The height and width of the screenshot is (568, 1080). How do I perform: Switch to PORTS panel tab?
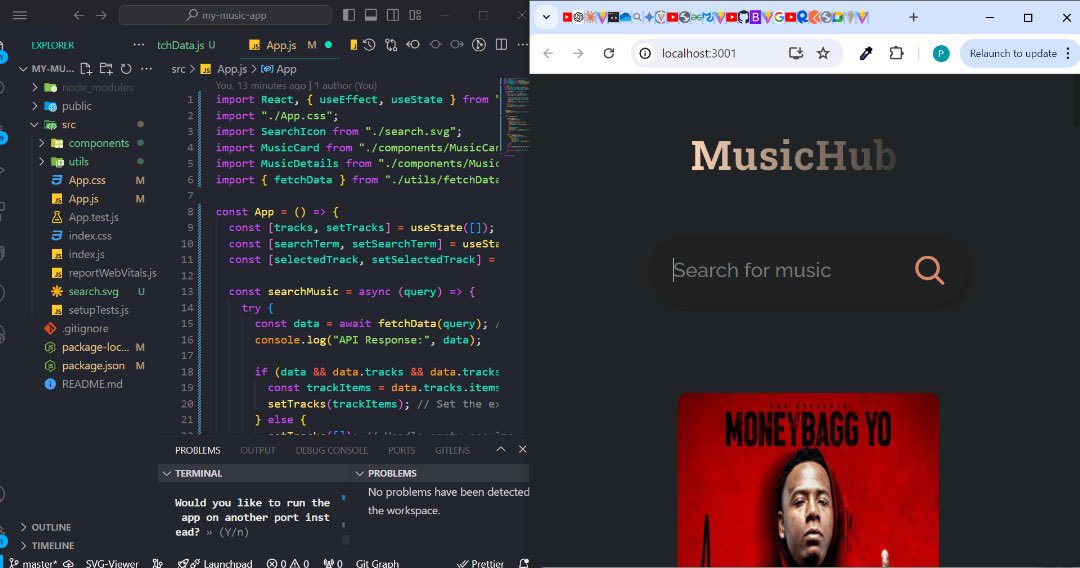[x=402, y=450]
